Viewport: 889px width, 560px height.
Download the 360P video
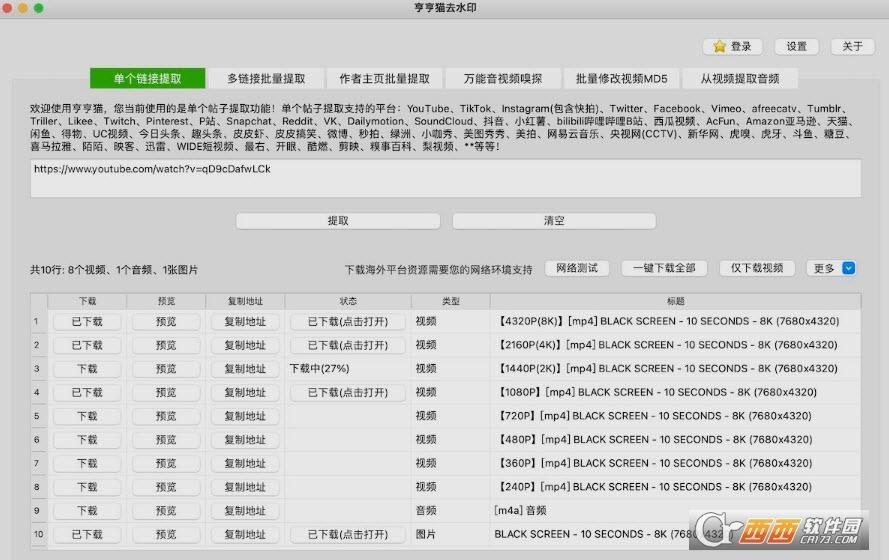tap(87, 464)
